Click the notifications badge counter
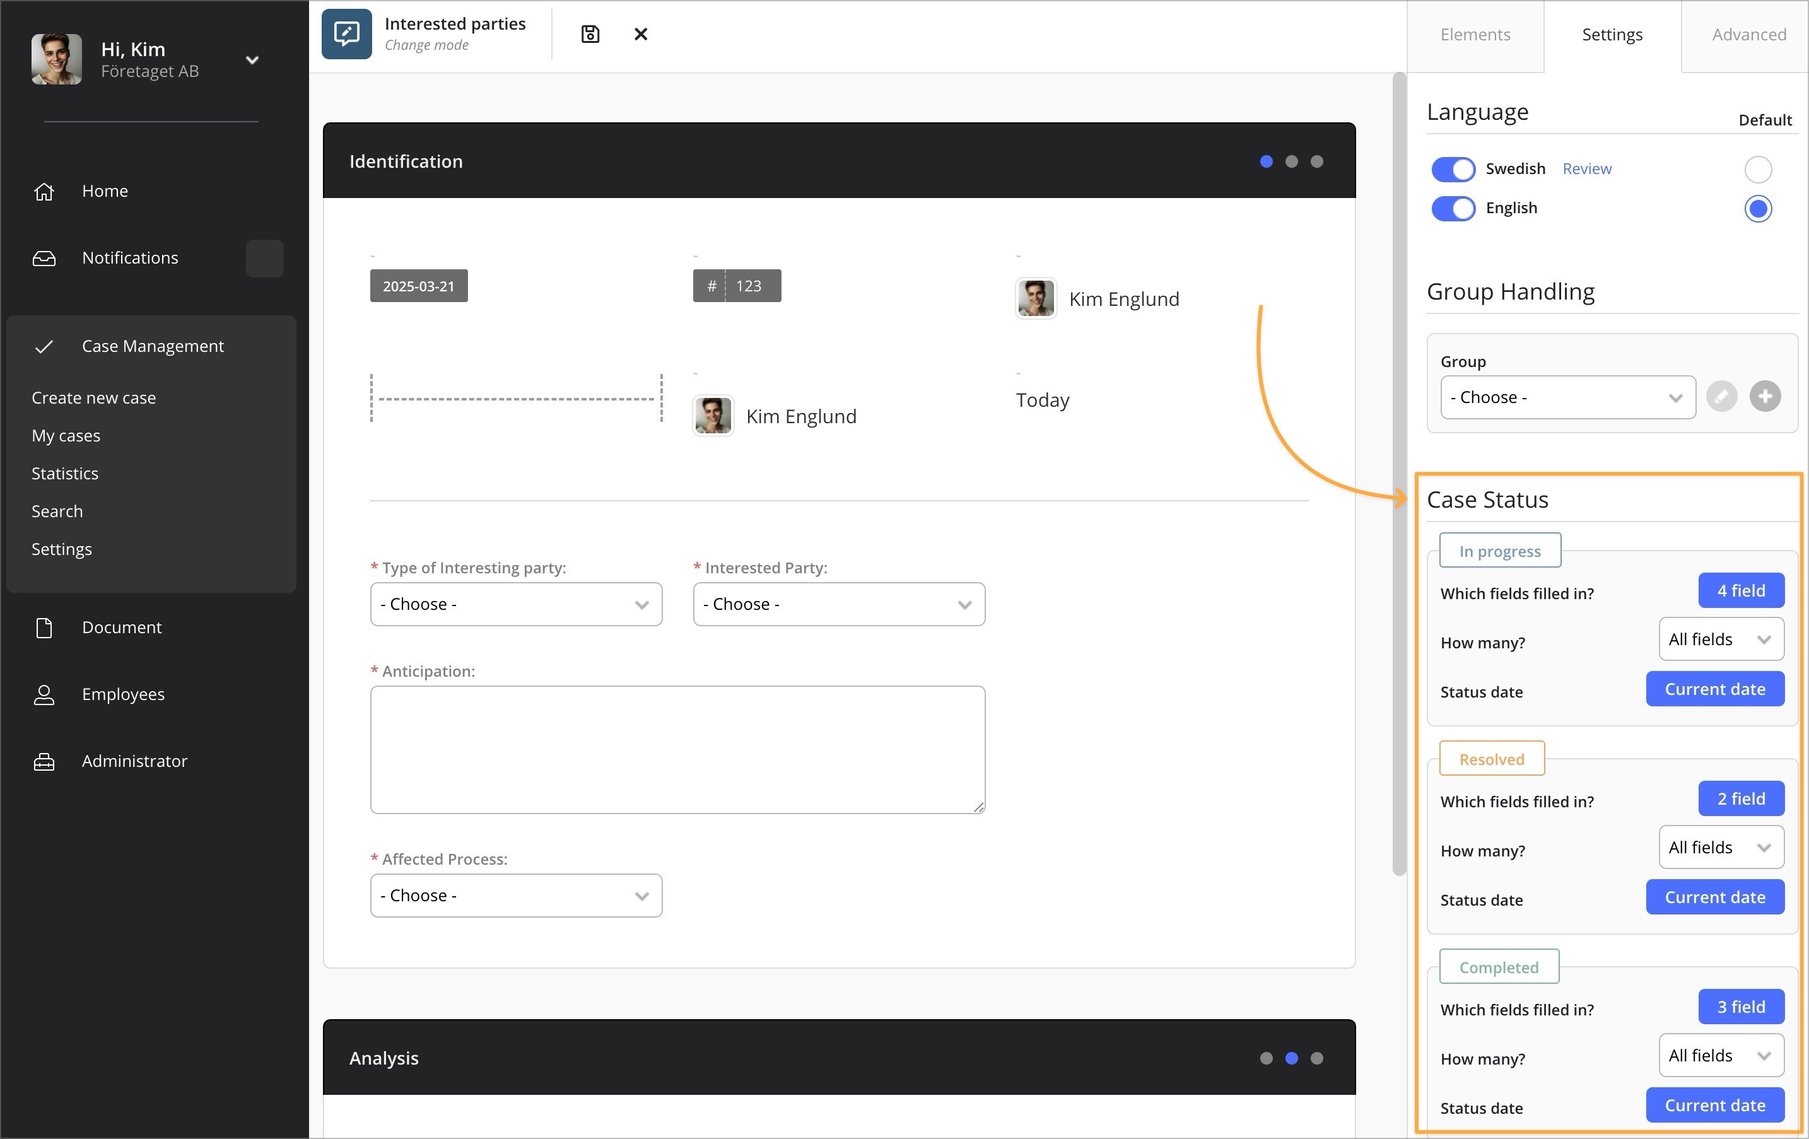1809x1139 pixels. (x=265, y=258)
